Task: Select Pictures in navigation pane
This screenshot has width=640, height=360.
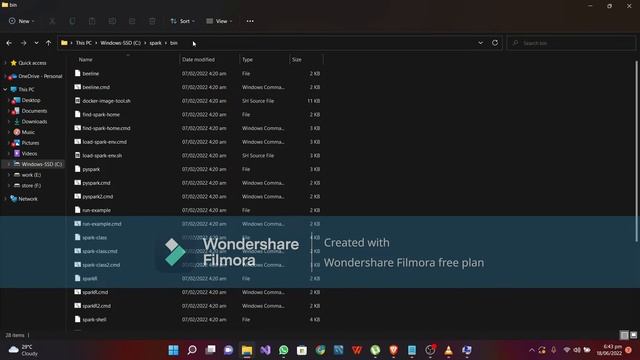Action: (30, 143)
